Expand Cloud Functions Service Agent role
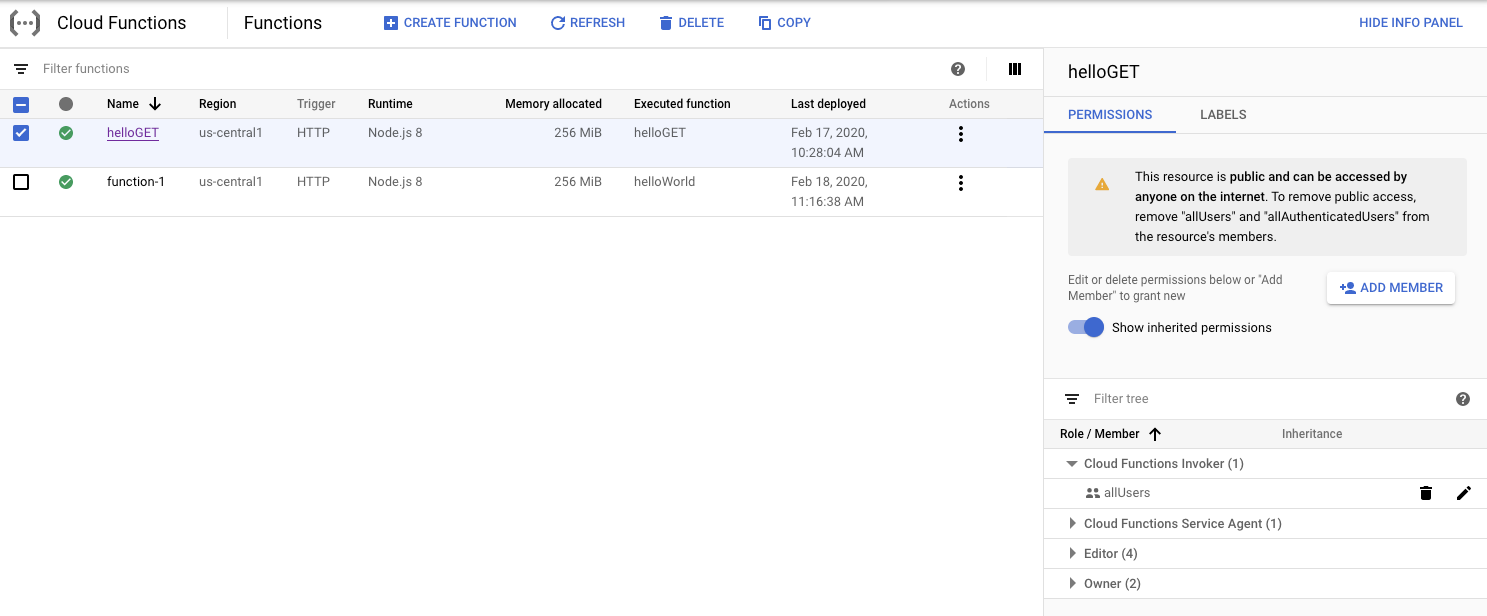 [x=1072, y=524]
